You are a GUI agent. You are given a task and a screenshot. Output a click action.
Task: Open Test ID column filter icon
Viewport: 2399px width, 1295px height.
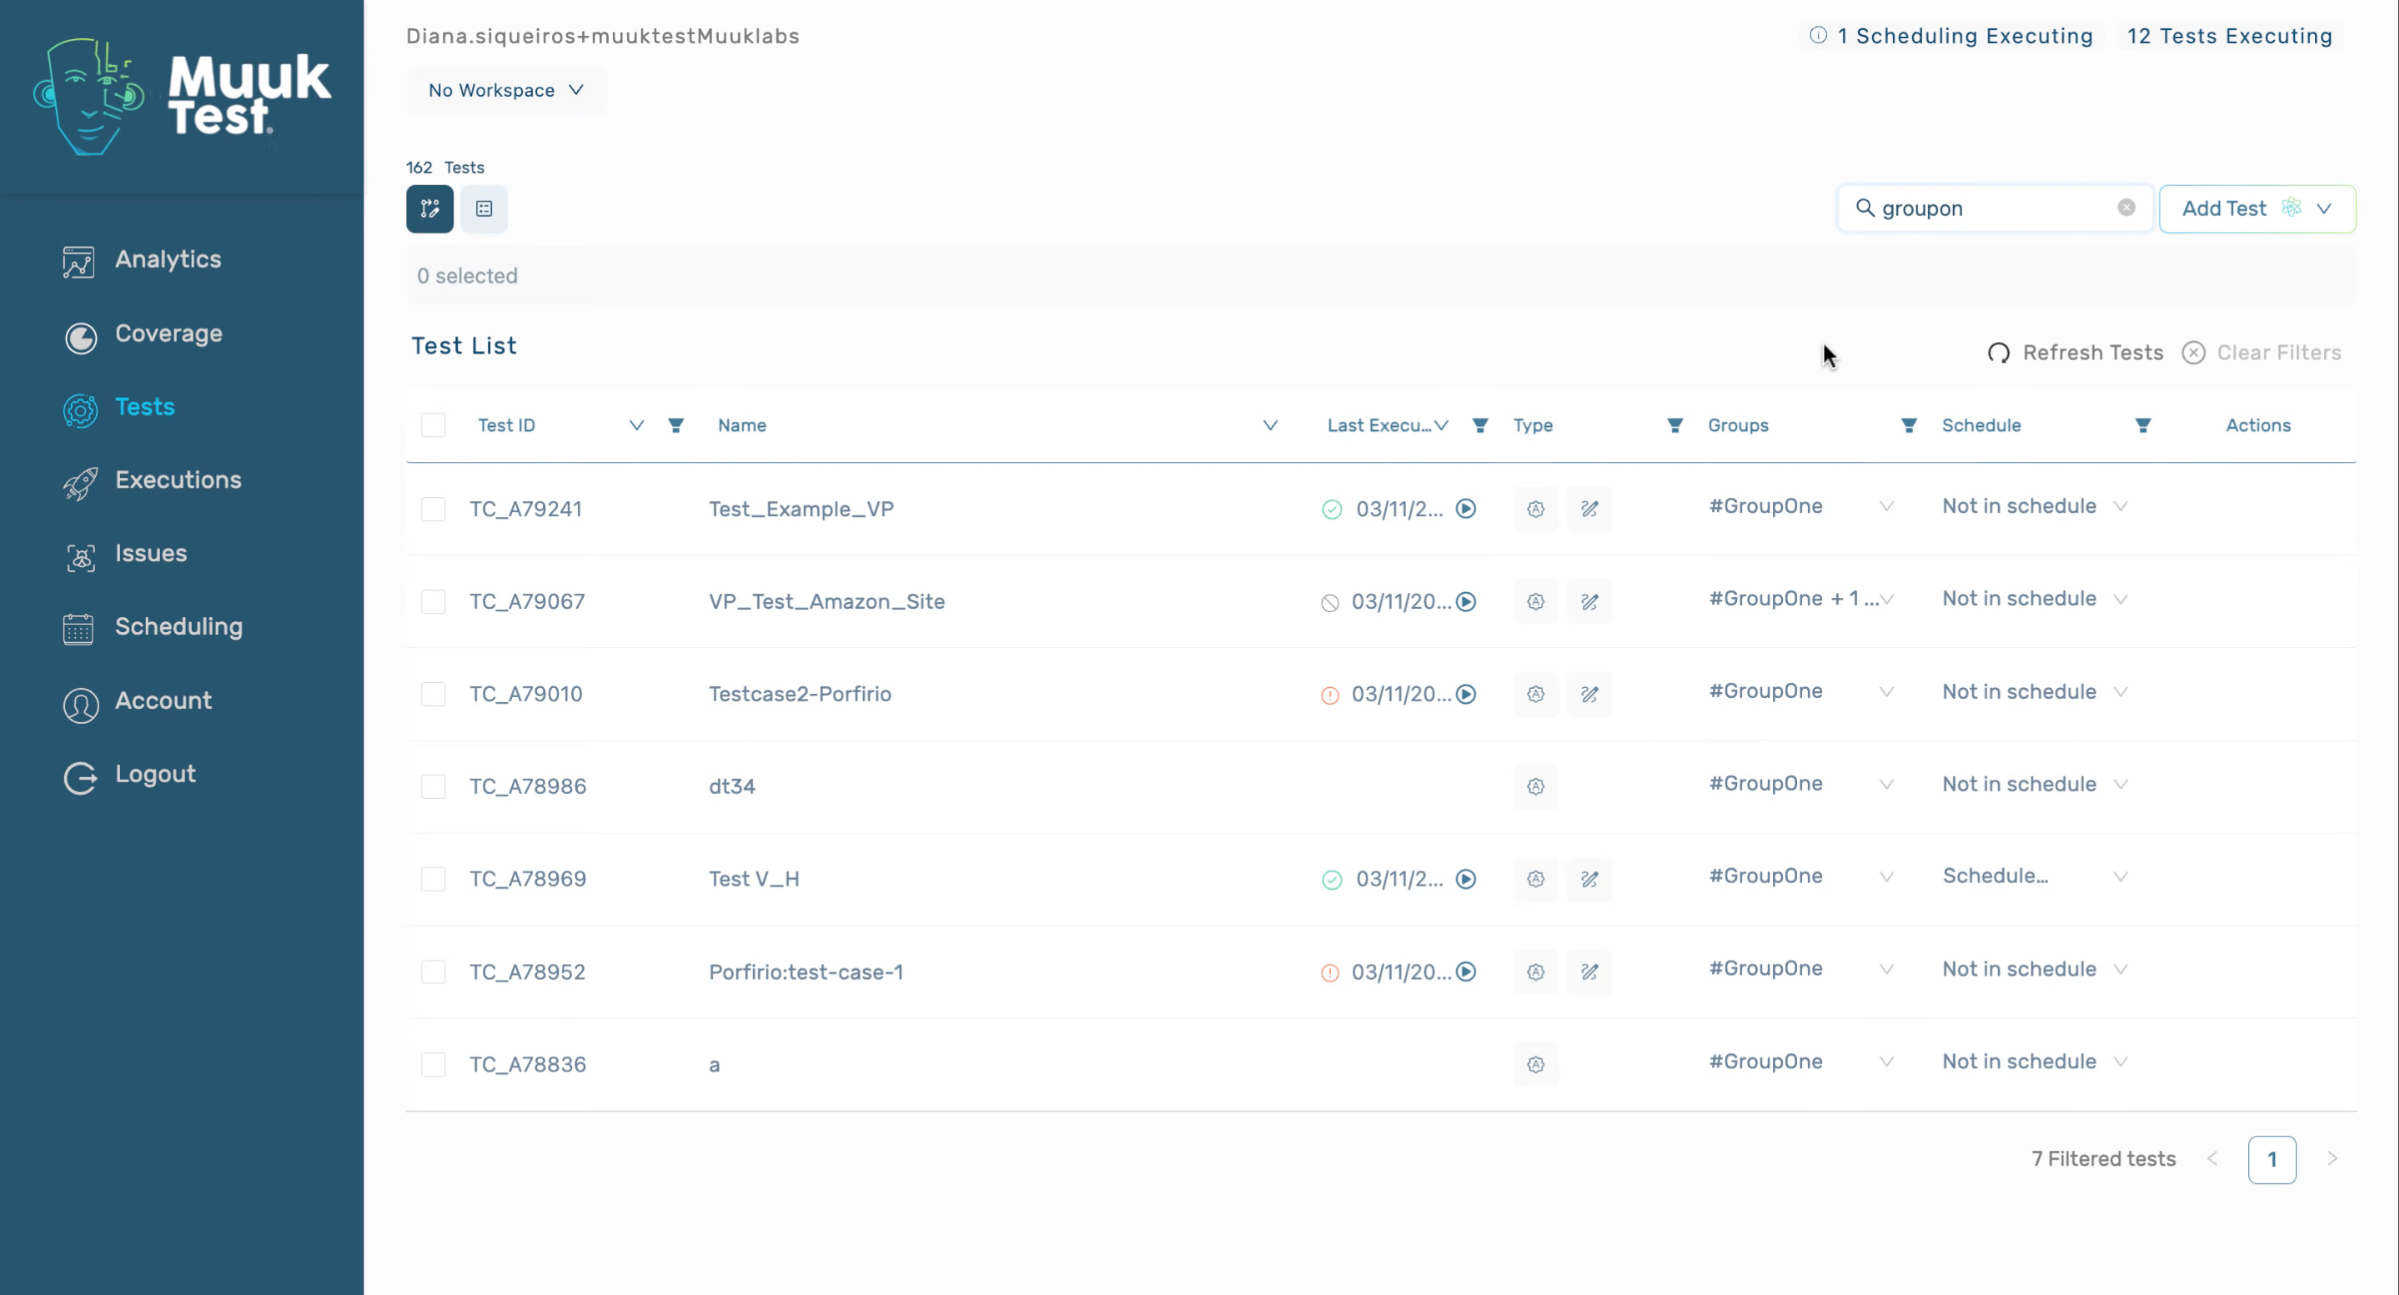pos(676,426)
